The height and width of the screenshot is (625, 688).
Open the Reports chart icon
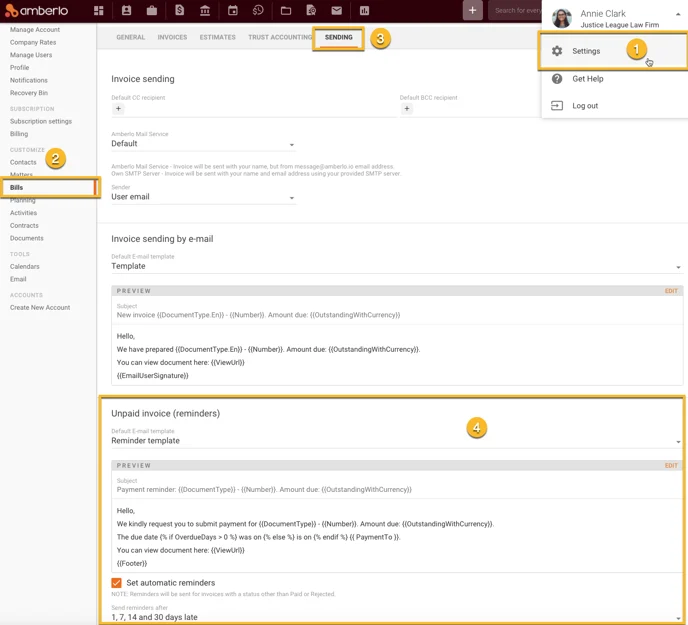pyautogui.click(x=365, y=11)
